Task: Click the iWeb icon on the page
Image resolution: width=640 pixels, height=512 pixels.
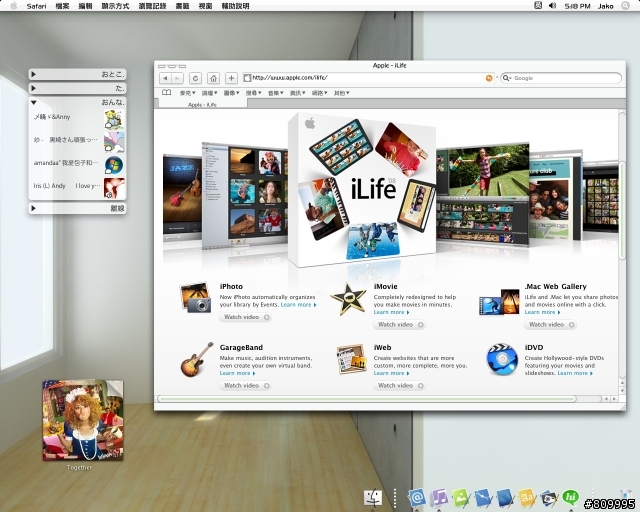Action: coord(351,359)
